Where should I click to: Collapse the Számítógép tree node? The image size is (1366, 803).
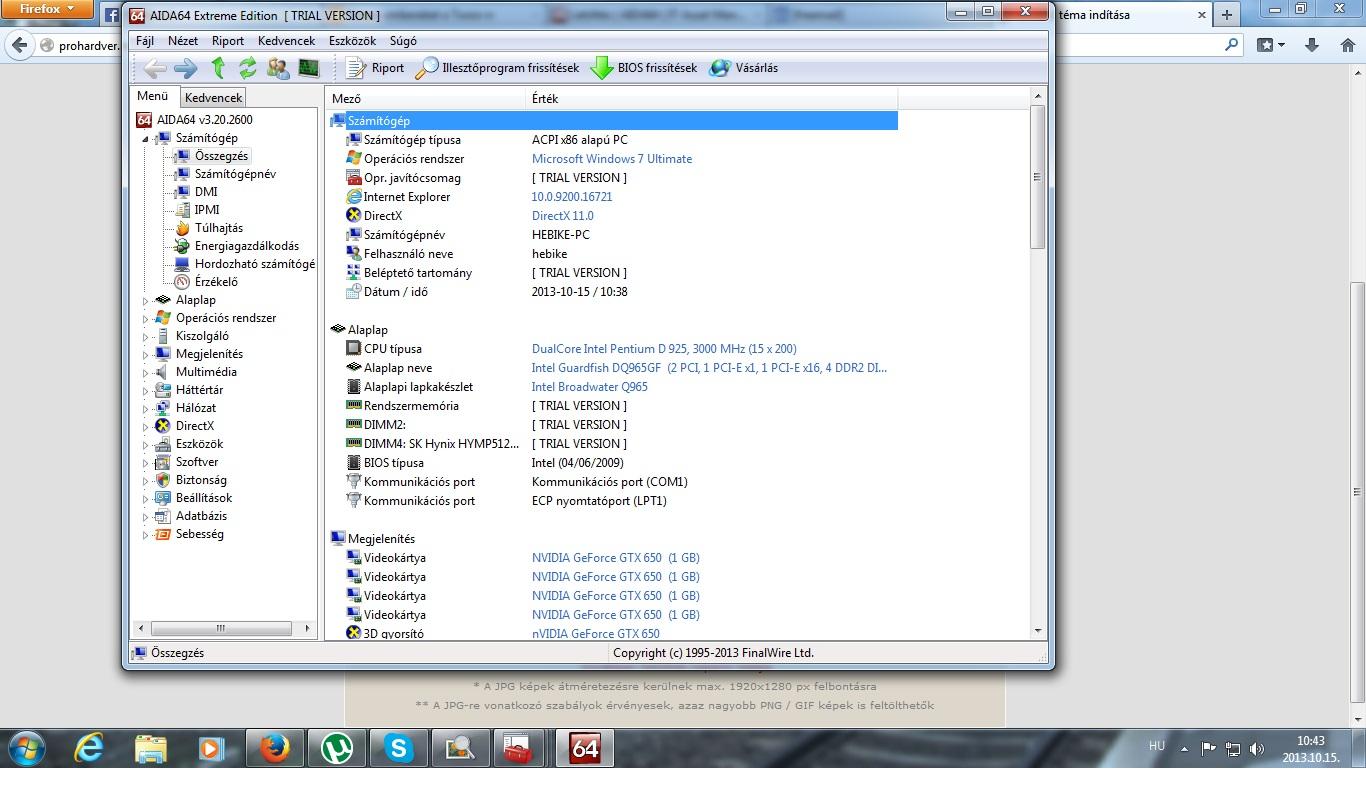pos(145,139)
